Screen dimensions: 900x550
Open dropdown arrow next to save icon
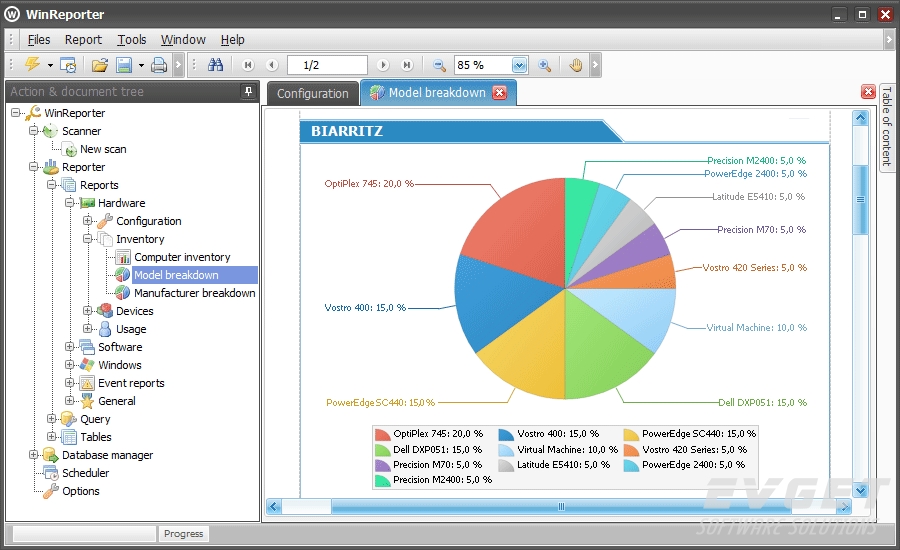click(141, 65)
